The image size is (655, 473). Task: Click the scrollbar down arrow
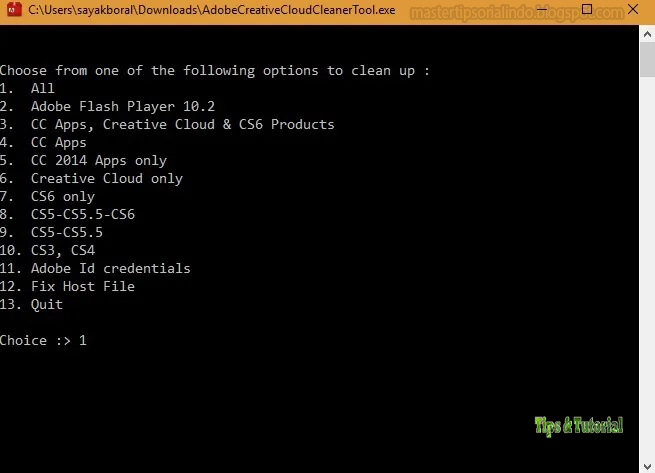tap(647, 466)
